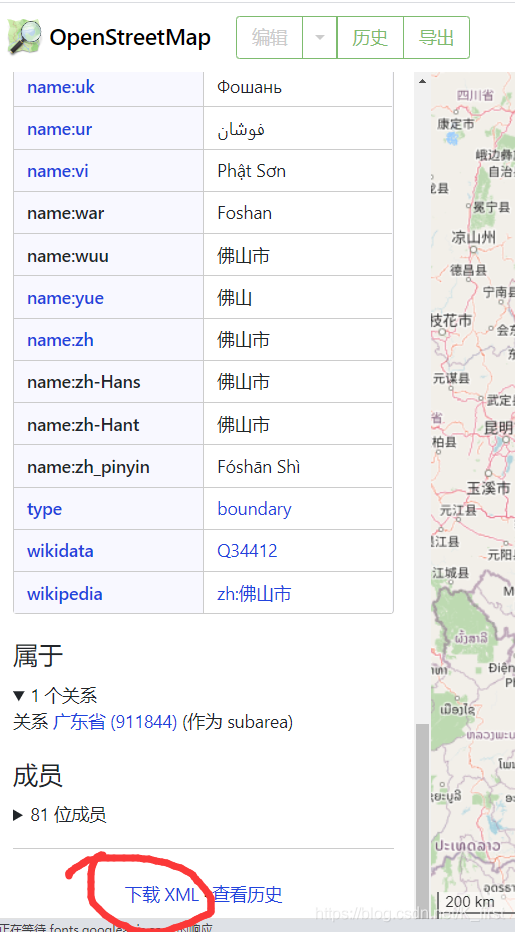Click the boundary type value link
Viewport: 515px width, 932px height.
coord(255,509)
